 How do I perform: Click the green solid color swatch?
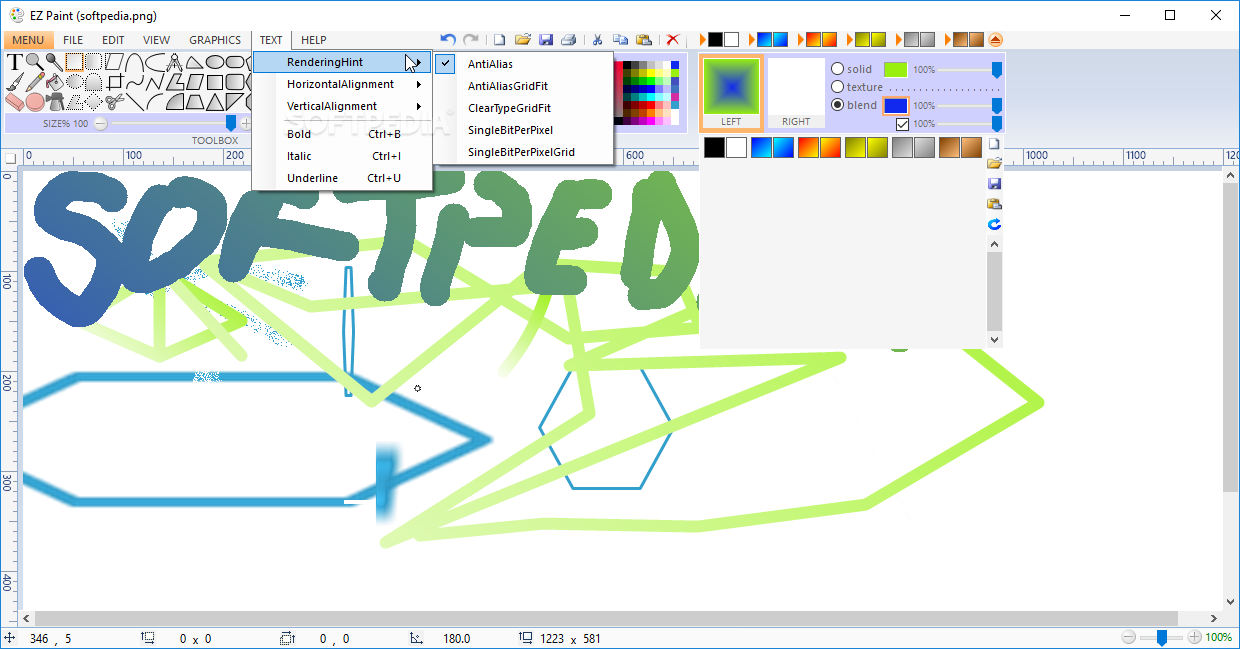[895, 69]
